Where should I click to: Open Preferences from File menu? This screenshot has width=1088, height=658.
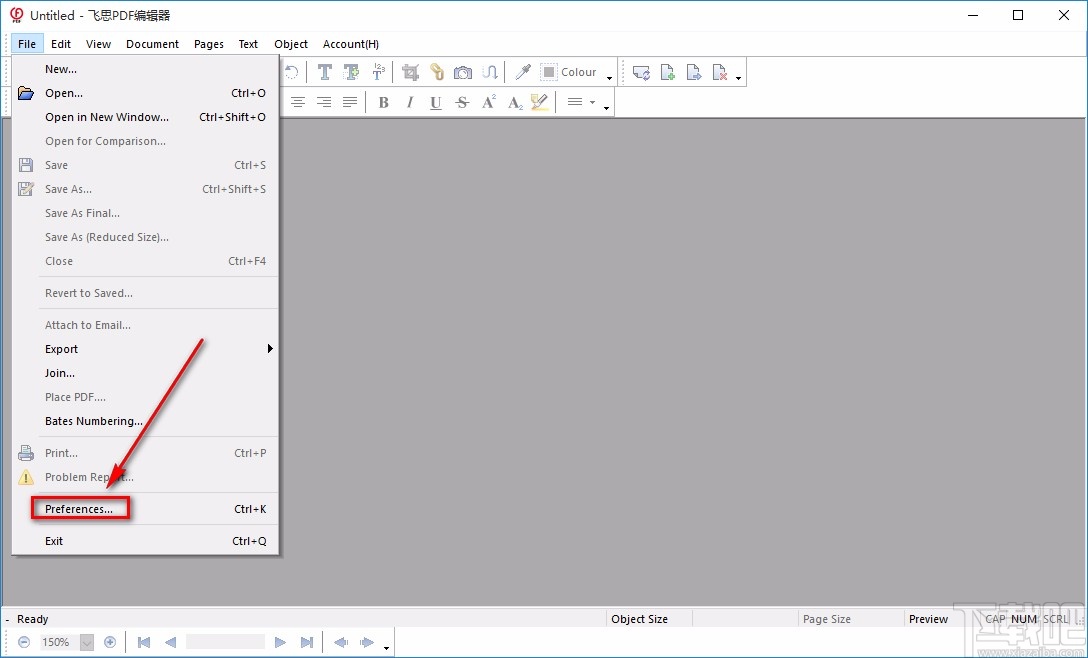(x=79, y=509)
